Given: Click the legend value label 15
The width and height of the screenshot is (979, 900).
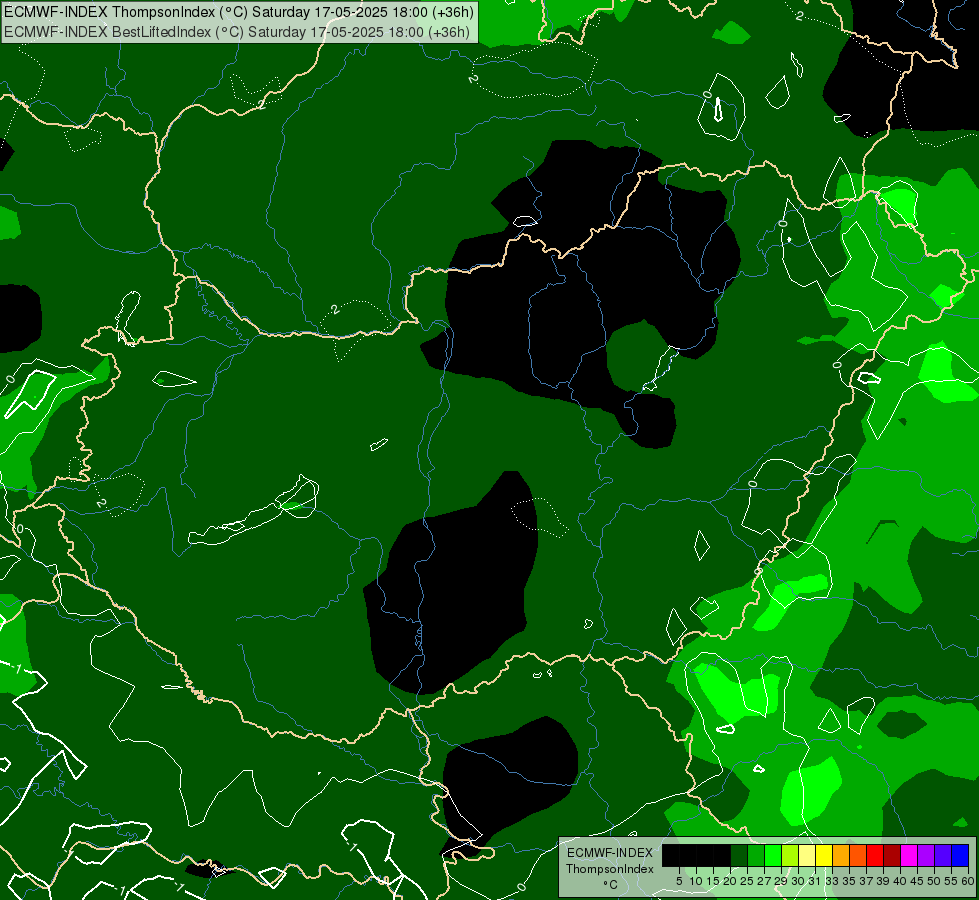Looking at the screenshot, I should pos(713,881).
